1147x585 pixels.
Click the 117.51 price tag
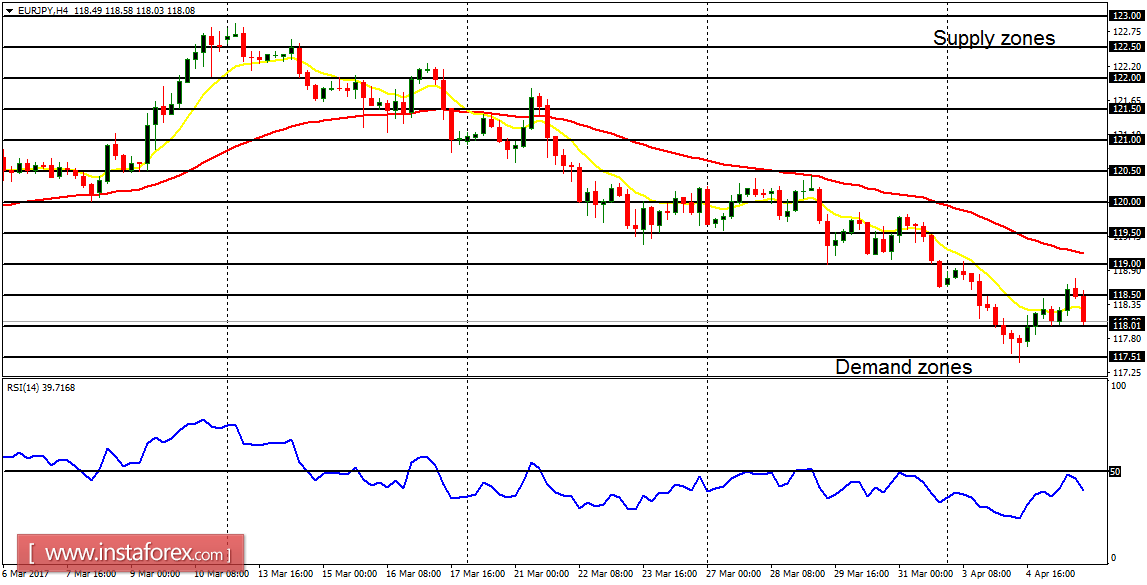1128,355
